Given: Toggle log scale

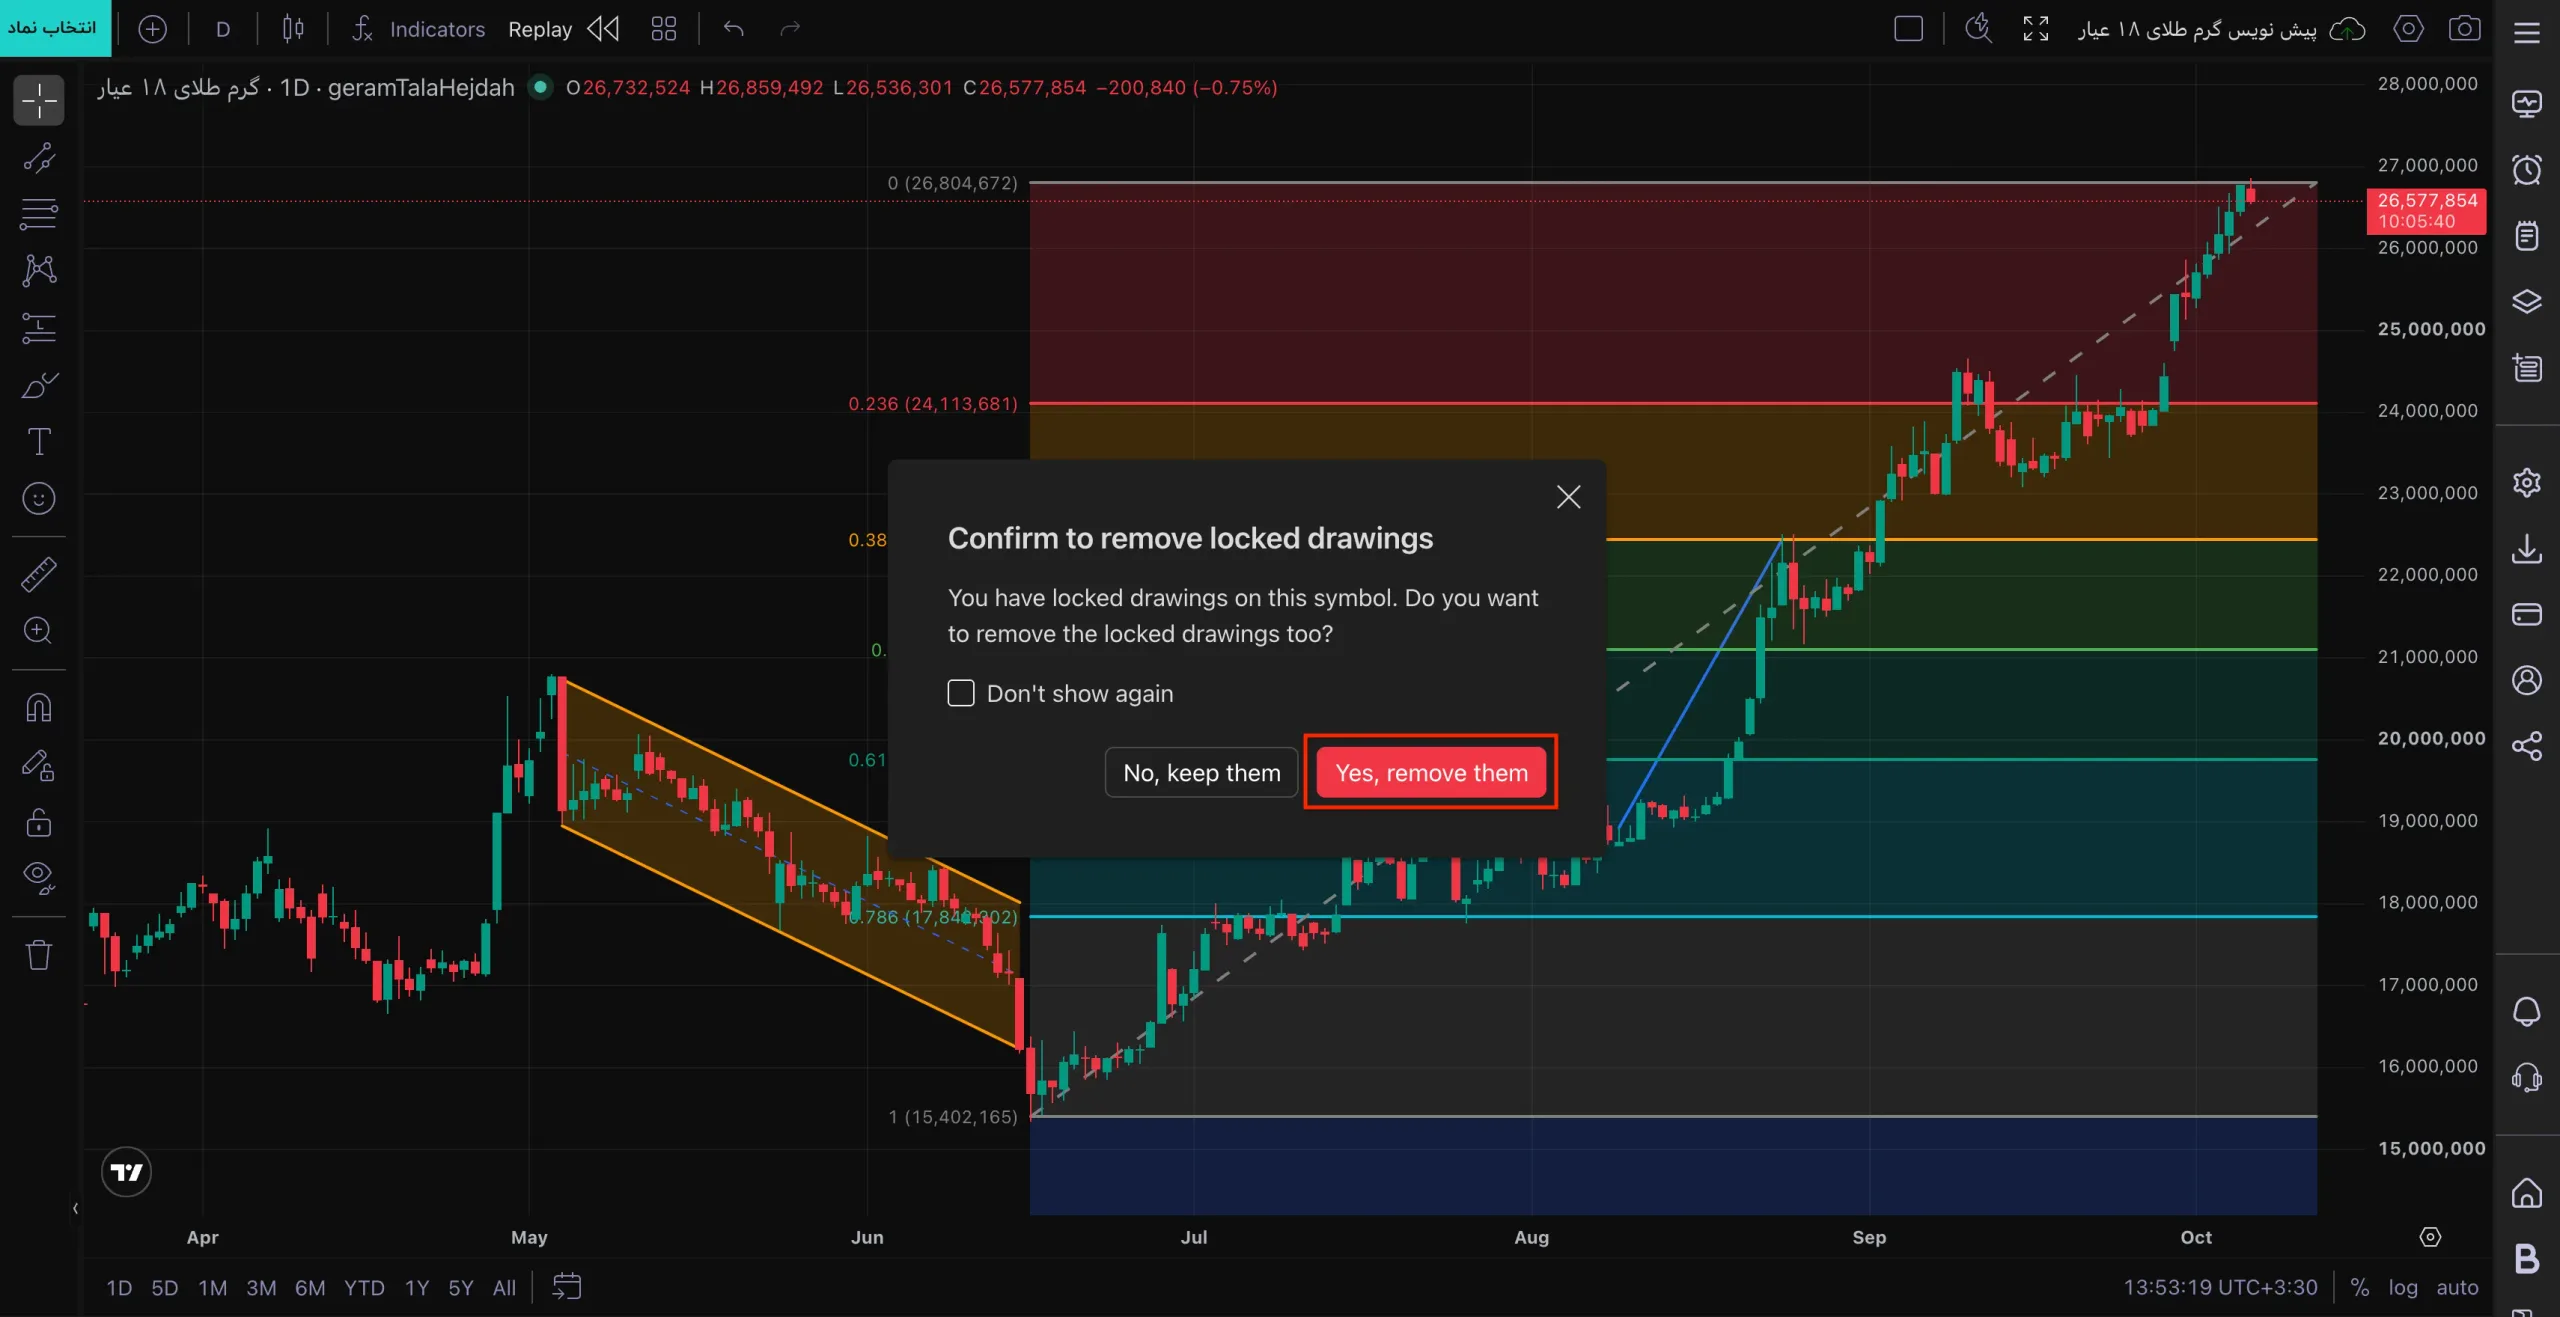Looking at the screenshot, I should (2403, 1288).
